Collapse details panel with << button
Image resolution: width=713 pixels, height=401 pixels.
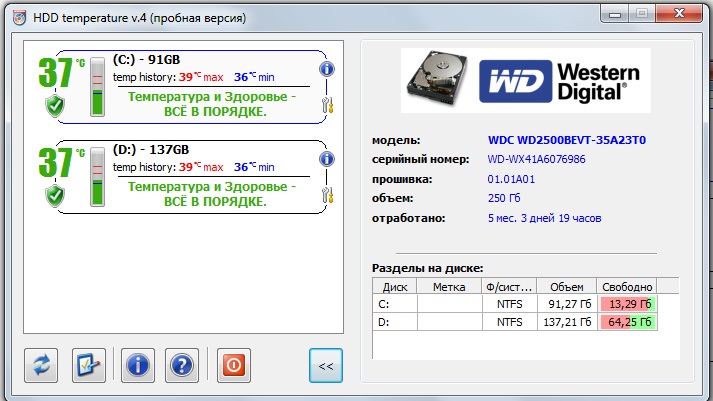click(x=326, y=366)
